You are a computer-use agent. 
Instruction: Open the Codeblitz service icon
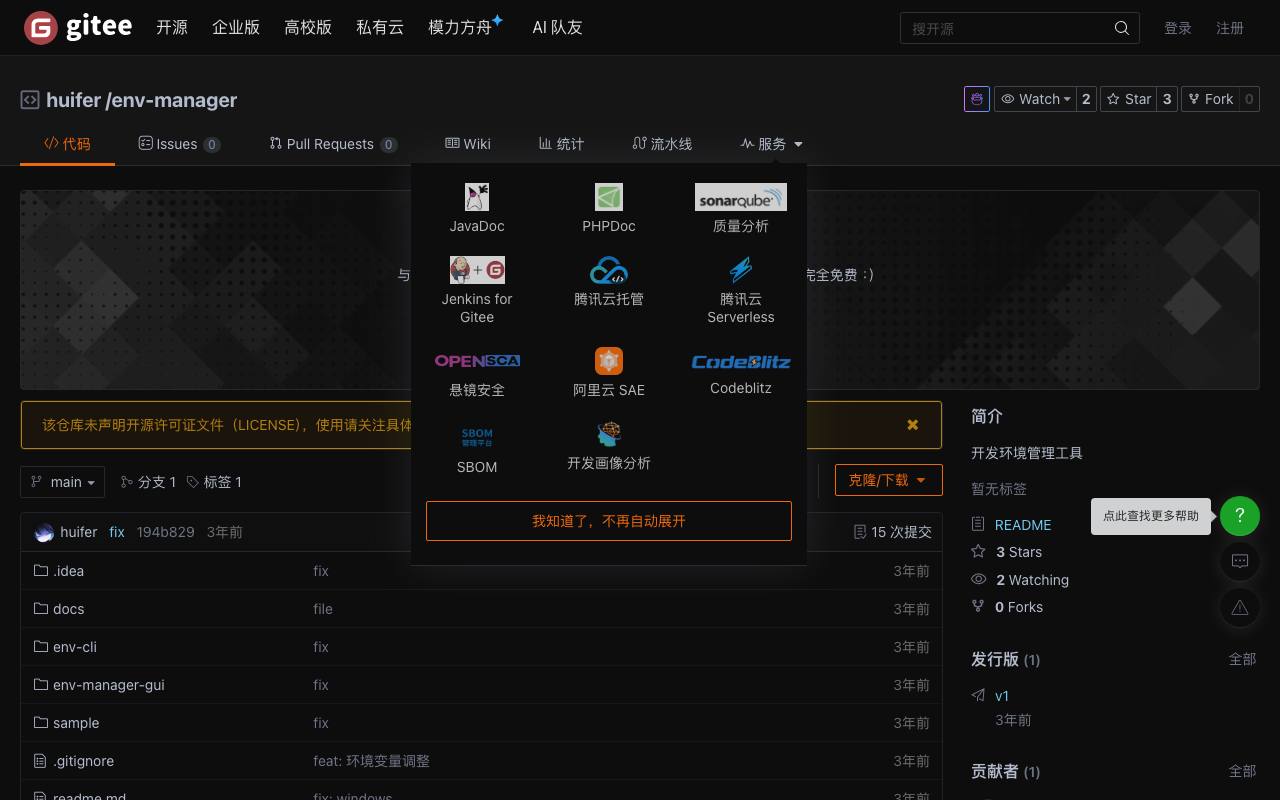coord(741,362)
